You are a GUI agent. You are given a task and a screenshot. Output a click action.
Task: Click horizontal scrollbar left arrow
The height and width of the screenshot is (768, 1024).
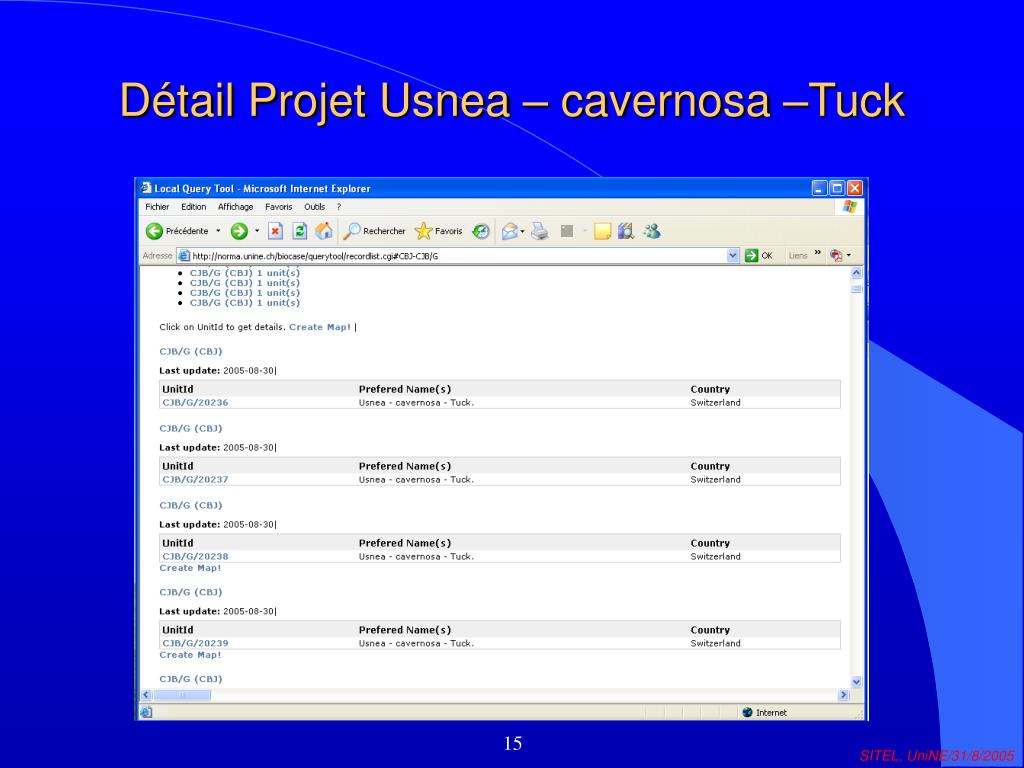pos(146,696)
